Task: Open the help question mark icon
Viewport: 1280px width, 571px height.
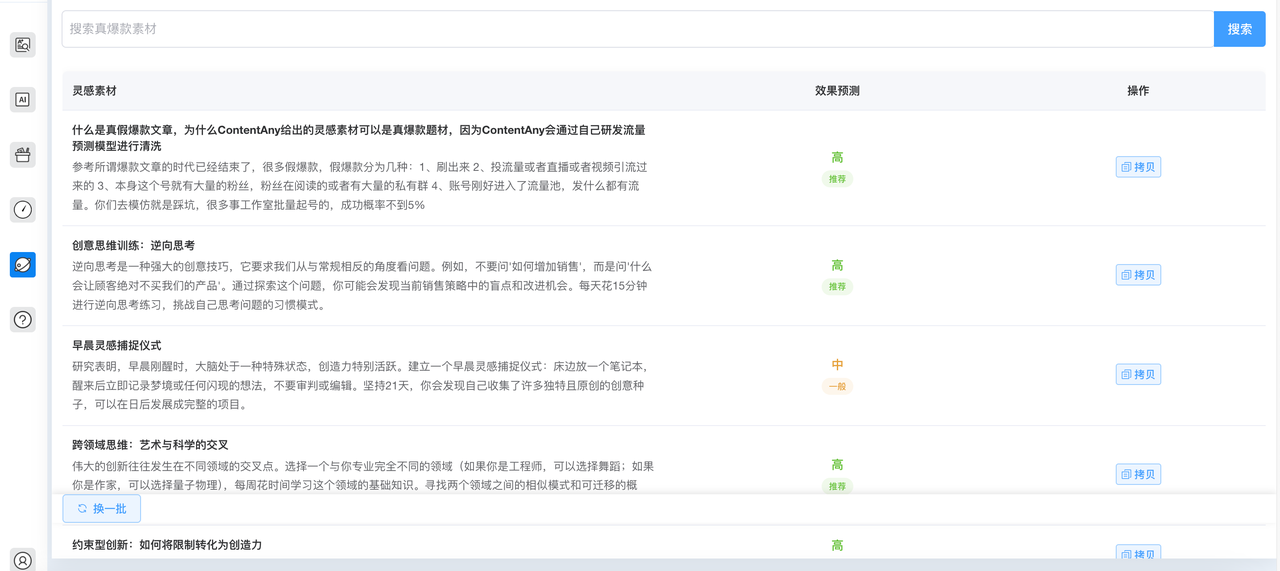Action: (x=22, y=319)
